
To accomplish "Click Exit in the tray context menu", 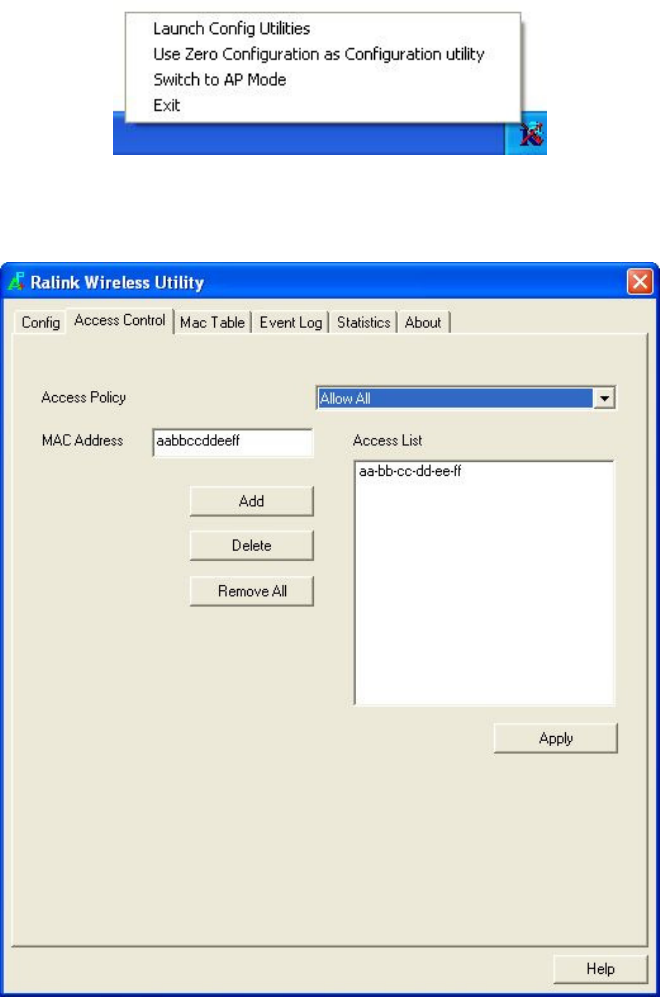I will (167, 105).
